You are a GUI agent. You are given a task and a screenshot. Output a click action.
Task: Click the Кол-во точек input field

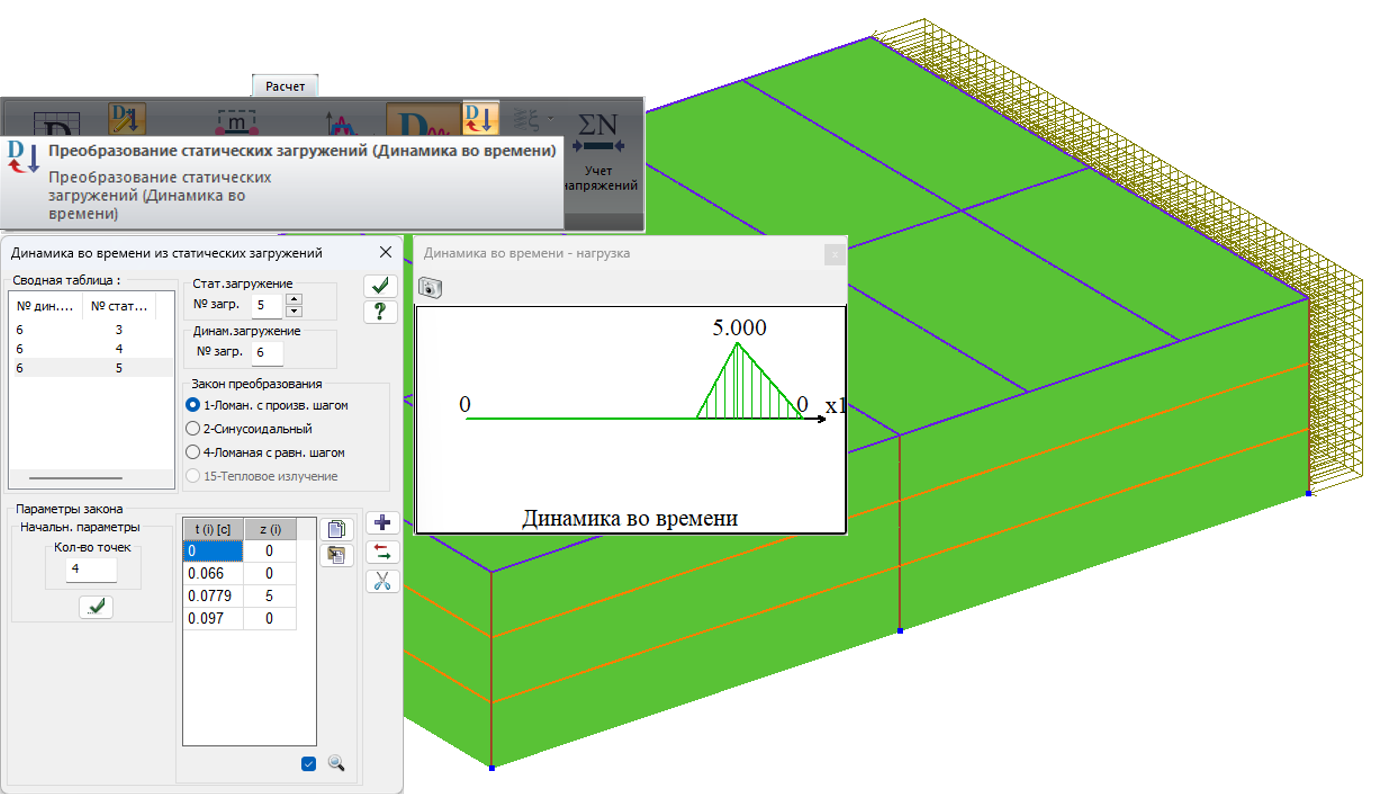pos(91,570)
